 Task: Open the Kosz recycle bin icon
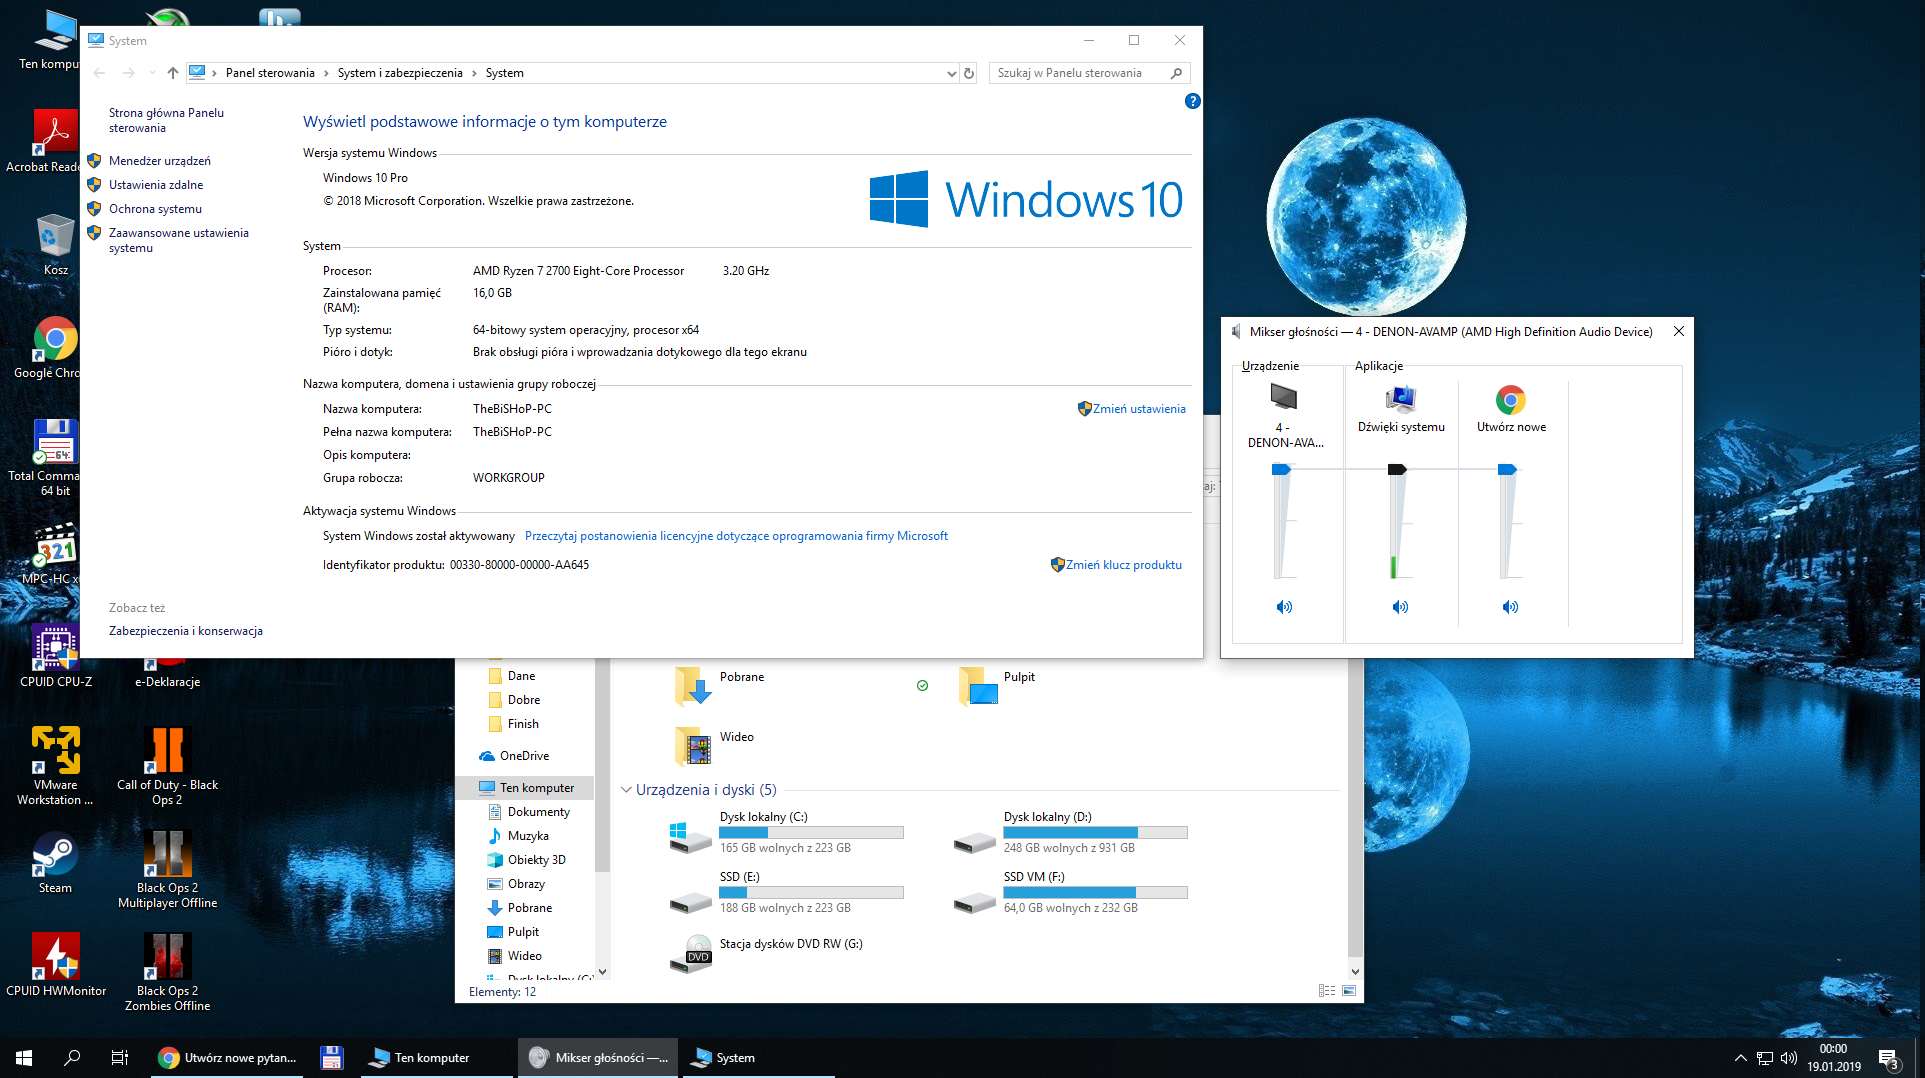pyautogui.click(x=55, y=245)
